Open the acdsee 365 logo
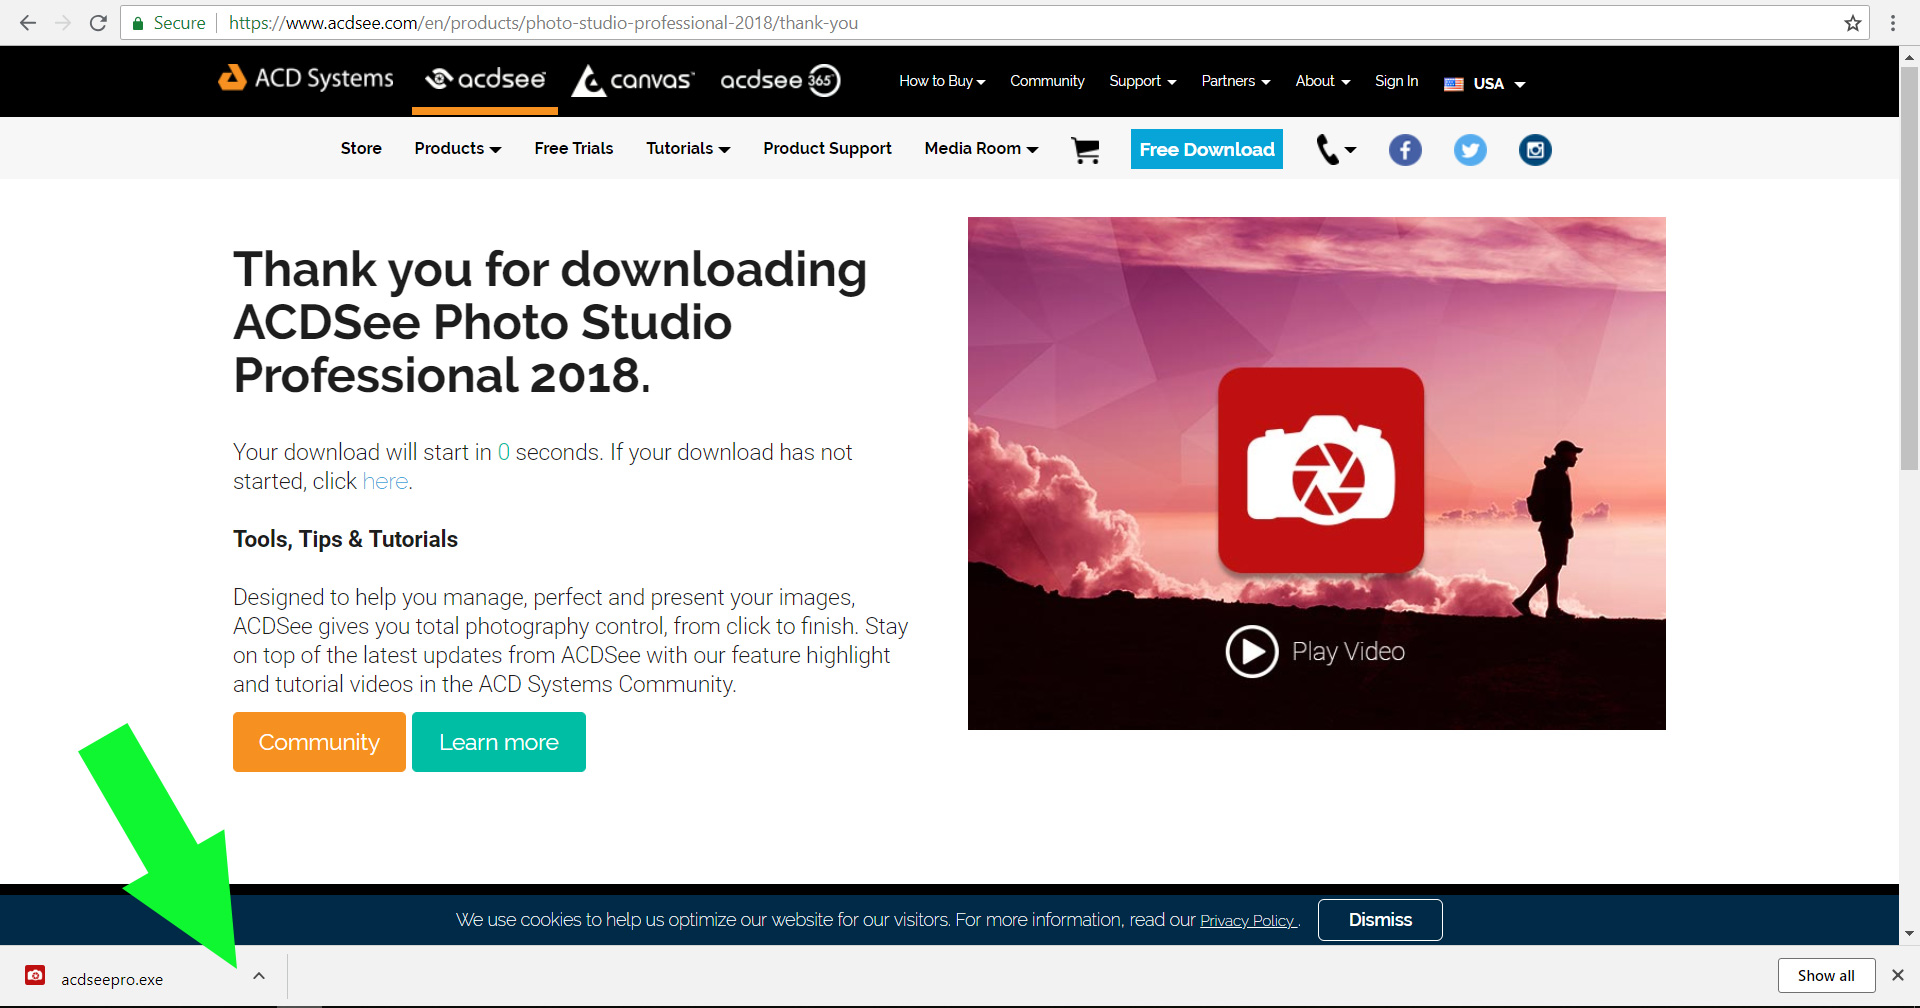Viewport: 1920px width, 1008px height. [780, 80]
